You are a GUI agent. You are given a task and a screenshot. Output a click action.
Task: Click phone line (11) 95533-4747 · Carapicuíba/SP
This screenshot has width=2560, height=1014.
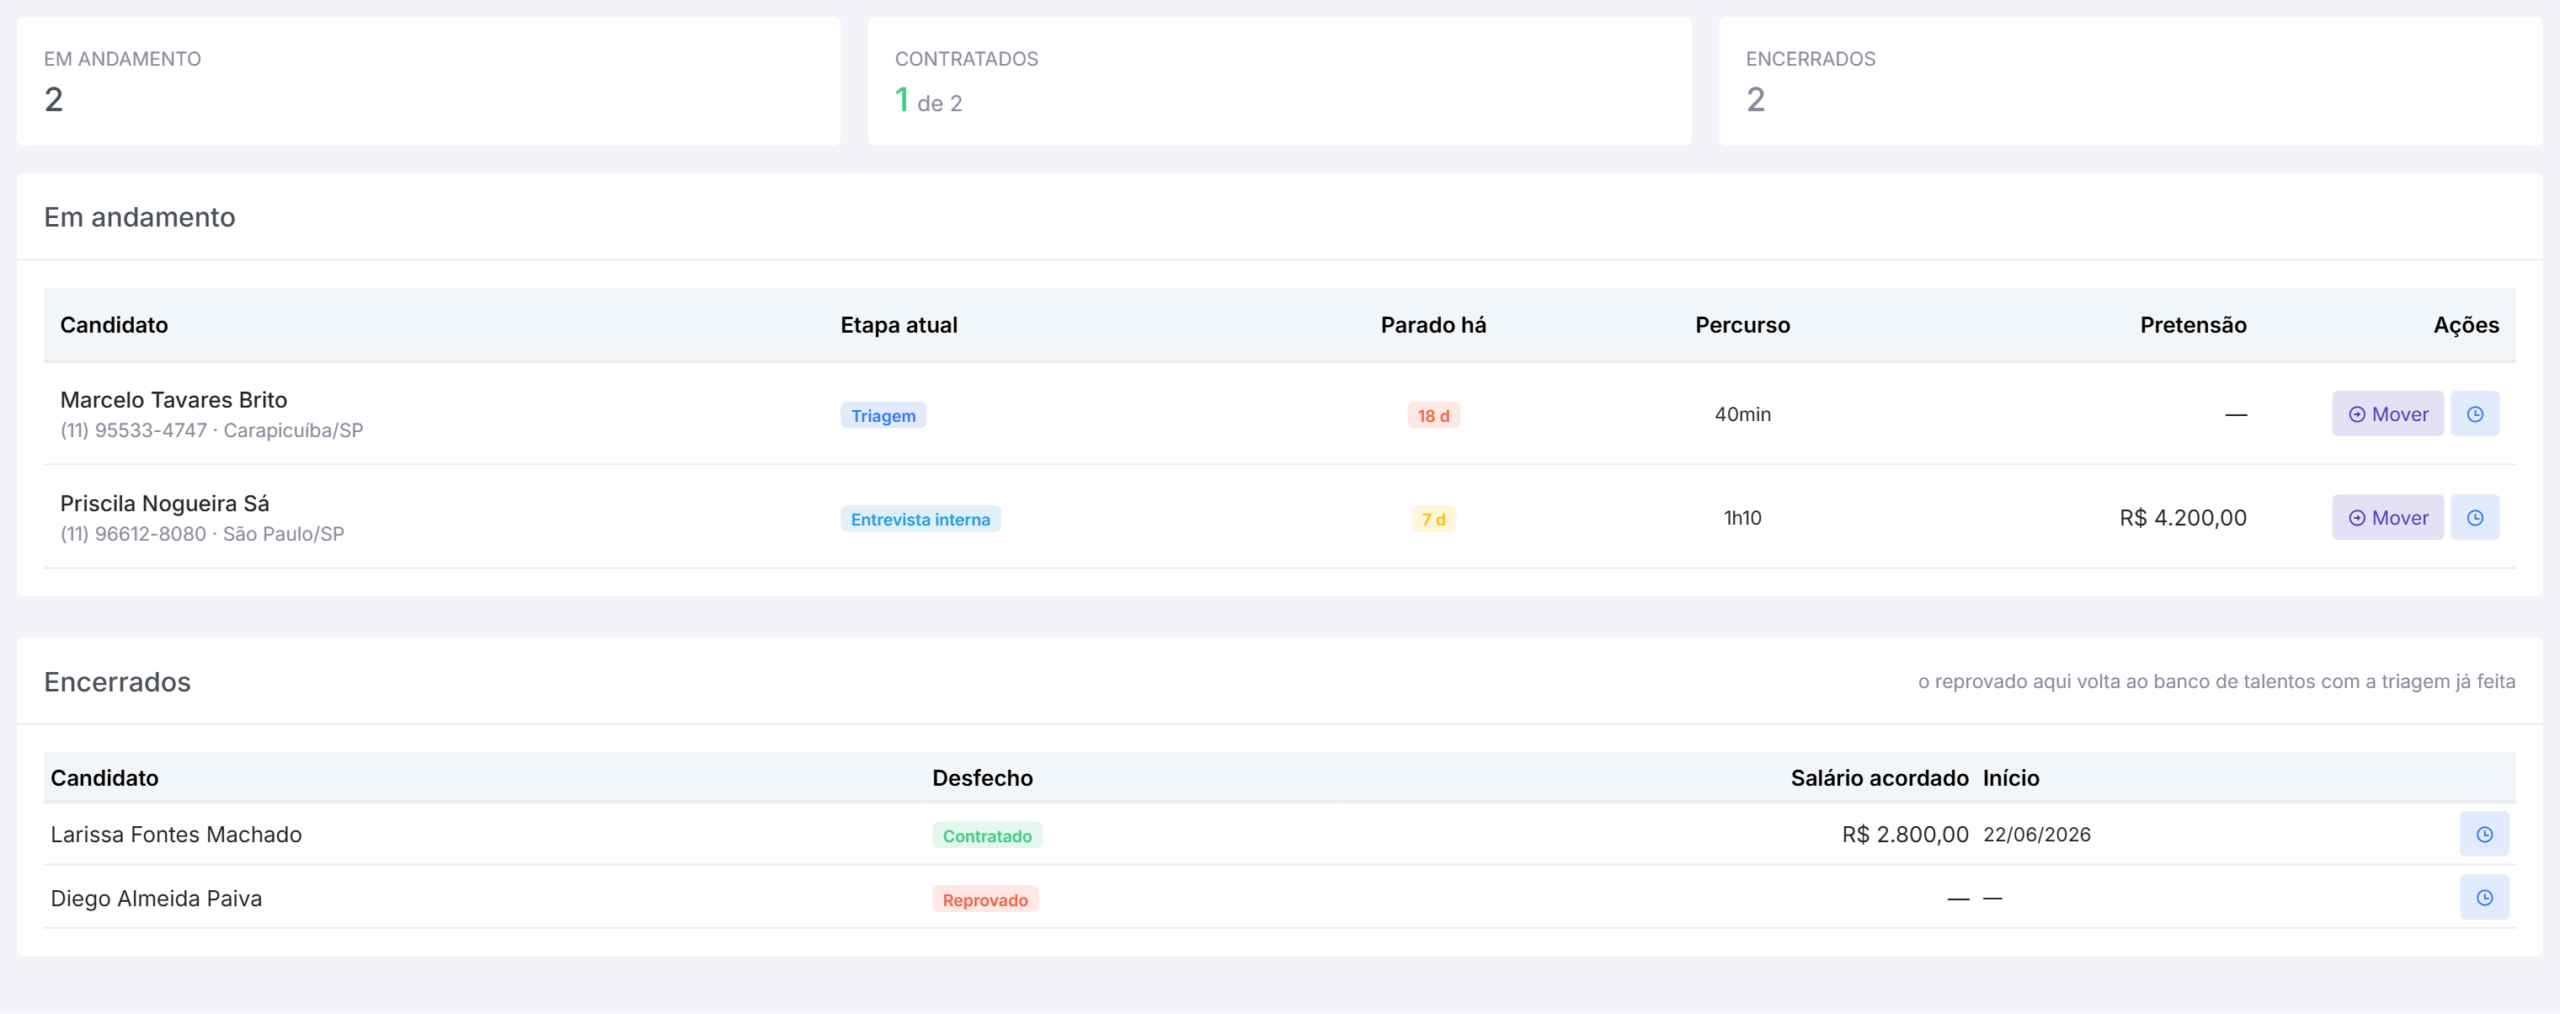click(x=212, y=430)
